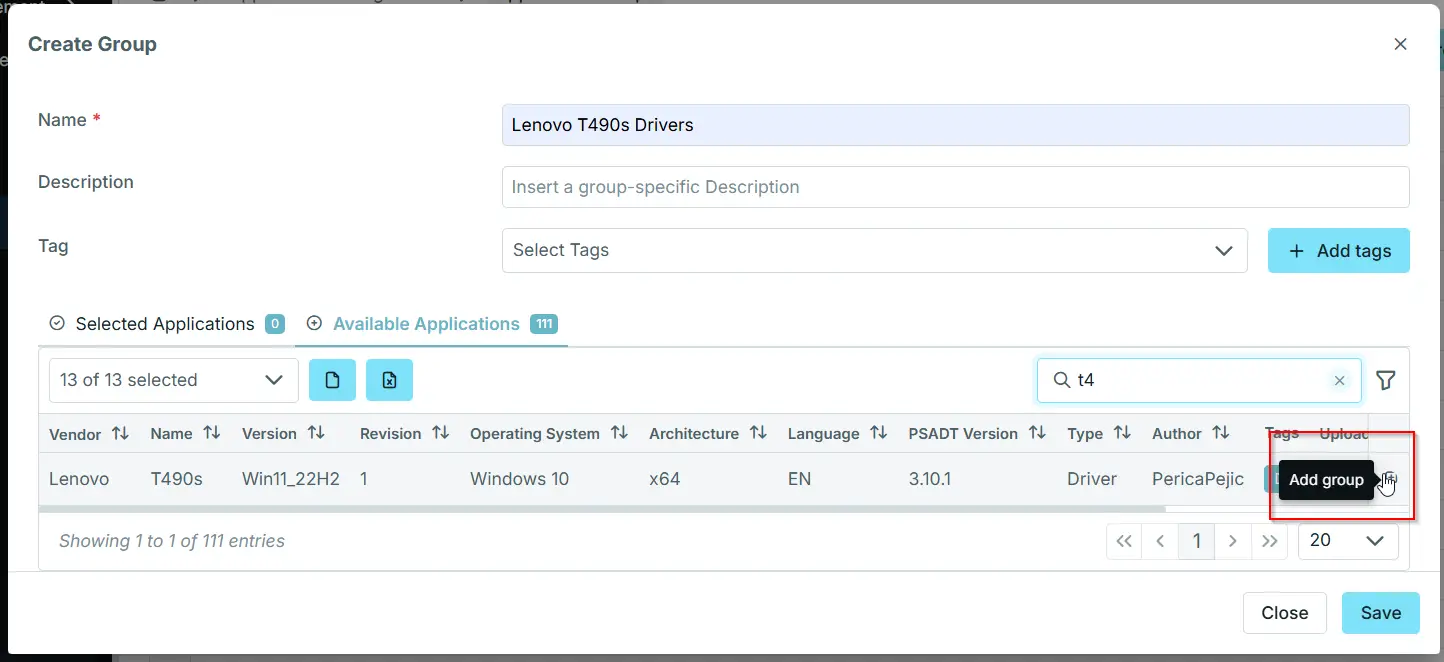This screenshot has height=662, width=1444.
Task: Go to the first page of results
Action: 1123,541
